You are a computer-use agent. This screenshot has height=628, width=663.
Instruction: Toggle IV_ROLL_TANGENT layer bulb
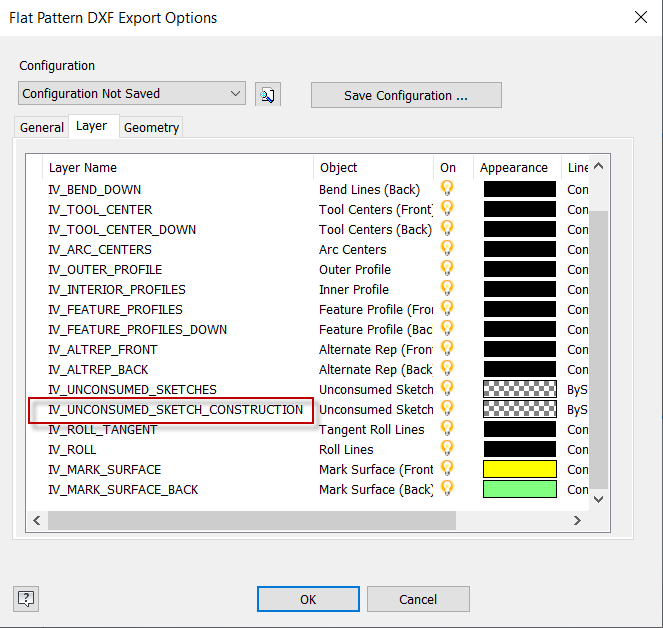pyautogui.click(x=447, y=428)
